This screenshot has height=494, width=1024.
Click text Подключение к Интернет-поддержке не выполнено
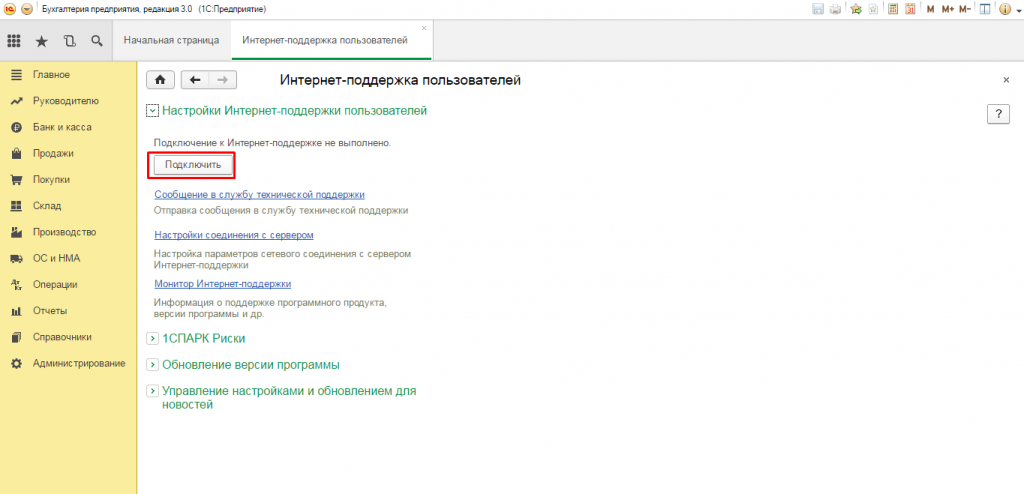click(272, 142)
